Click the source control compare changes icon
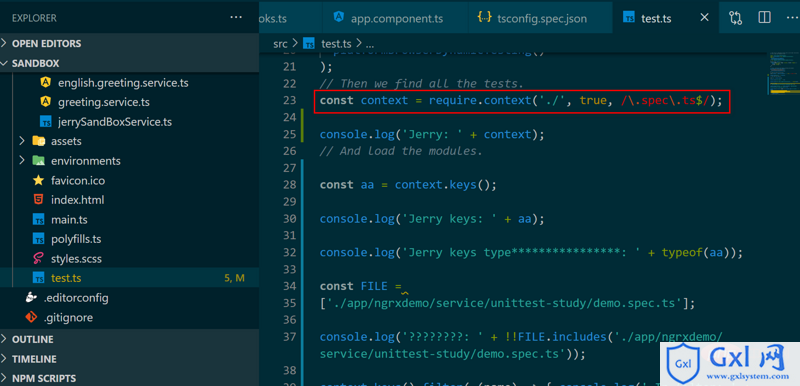This screenshot has width=800, height=386. pos(735,18)
